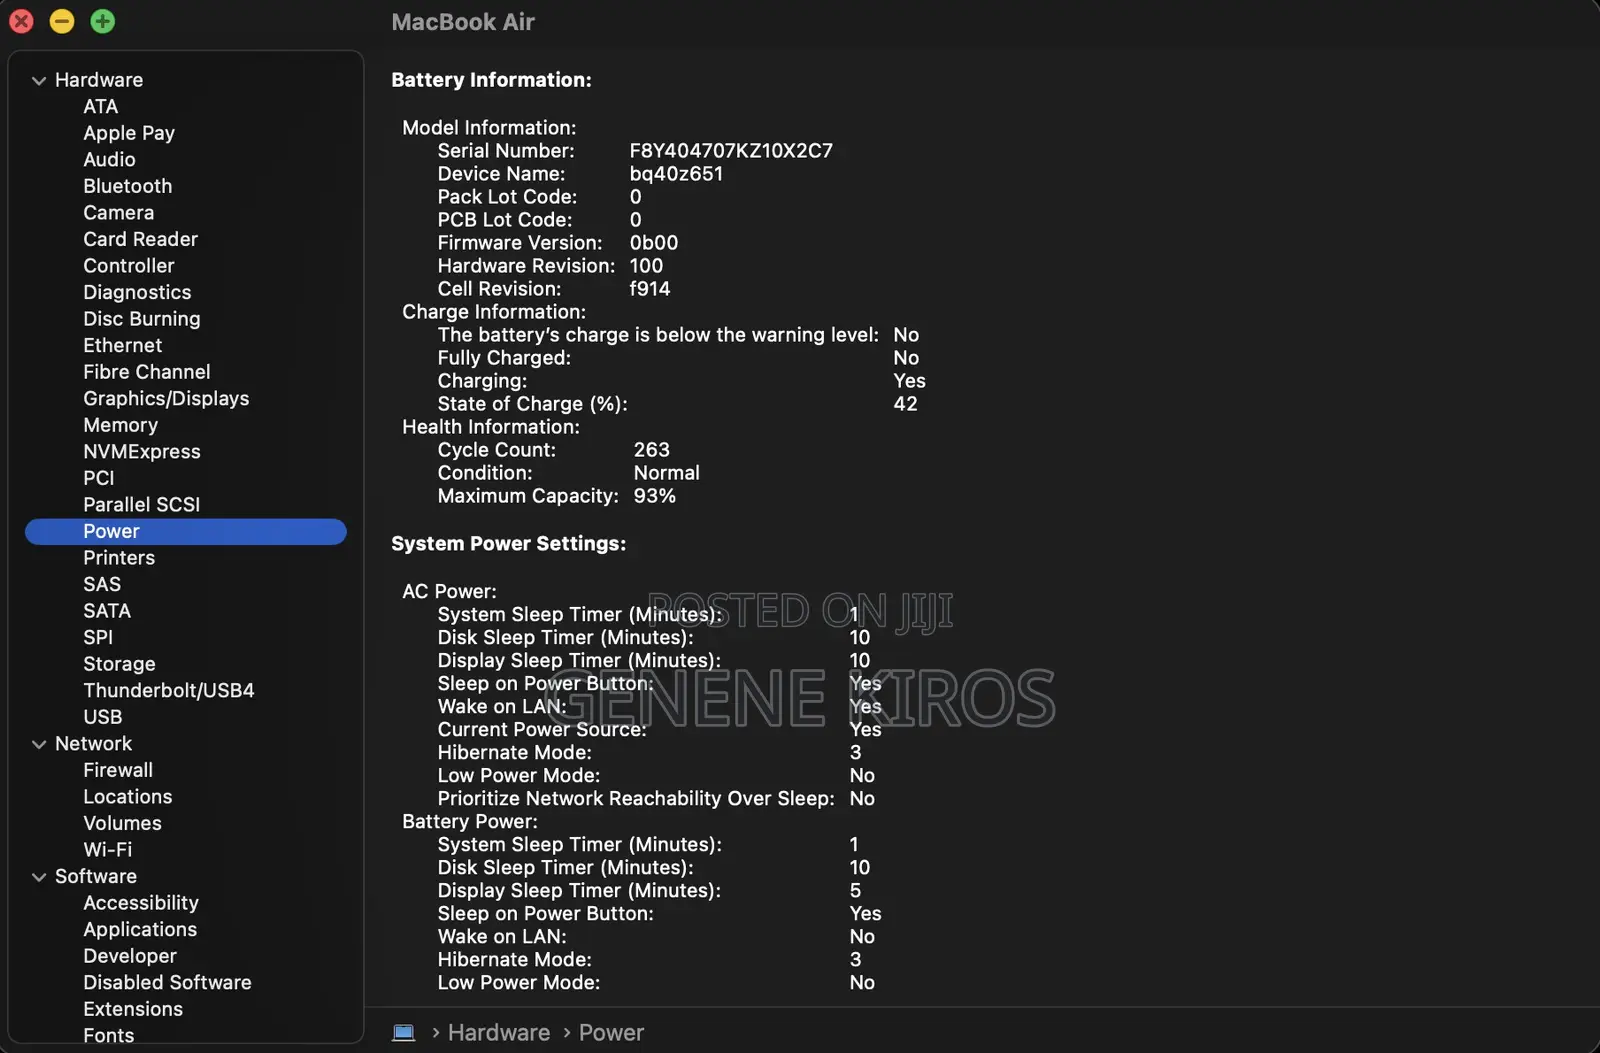Click the Hardware Revision value 100
Image resolution: width=1600 pixels, height=1053 pixels.
pos(646,266)
